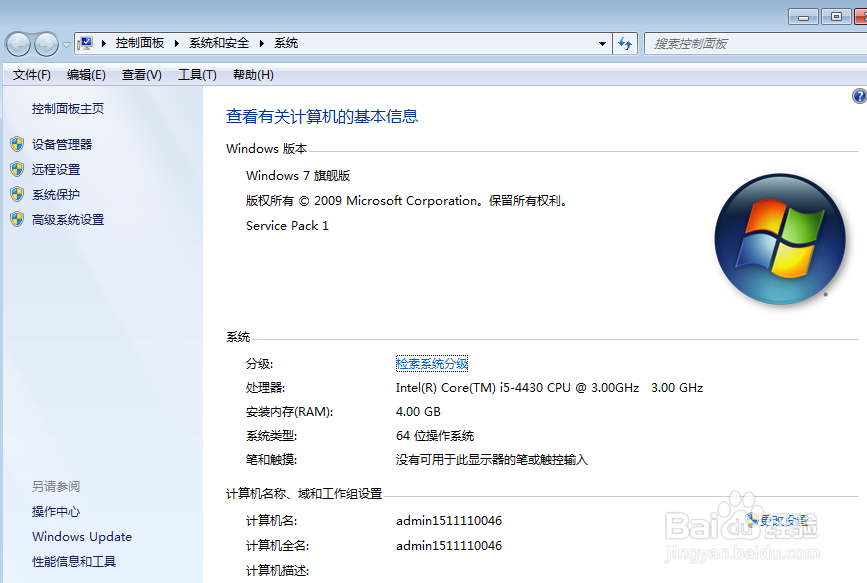
Task: Open the 文件(F) menu
Action: (32, 75)
